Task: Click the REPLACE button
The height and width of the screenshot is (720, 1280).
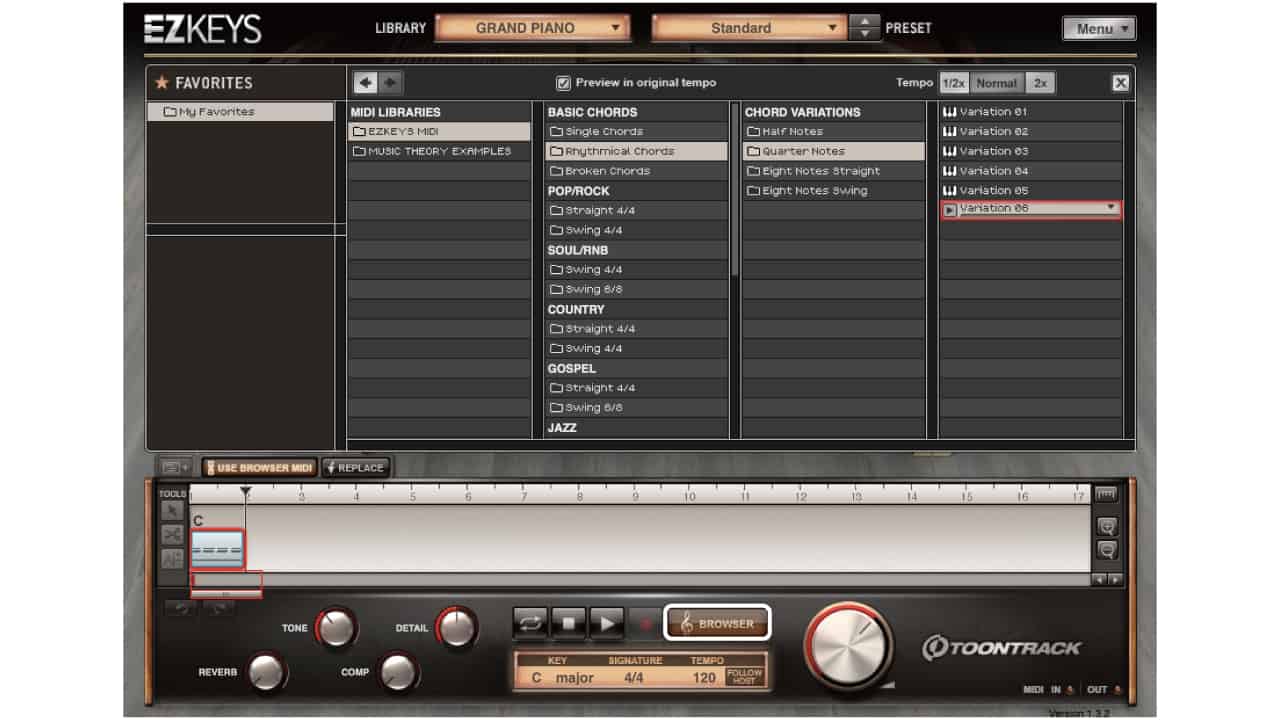Action: point(357,466)
